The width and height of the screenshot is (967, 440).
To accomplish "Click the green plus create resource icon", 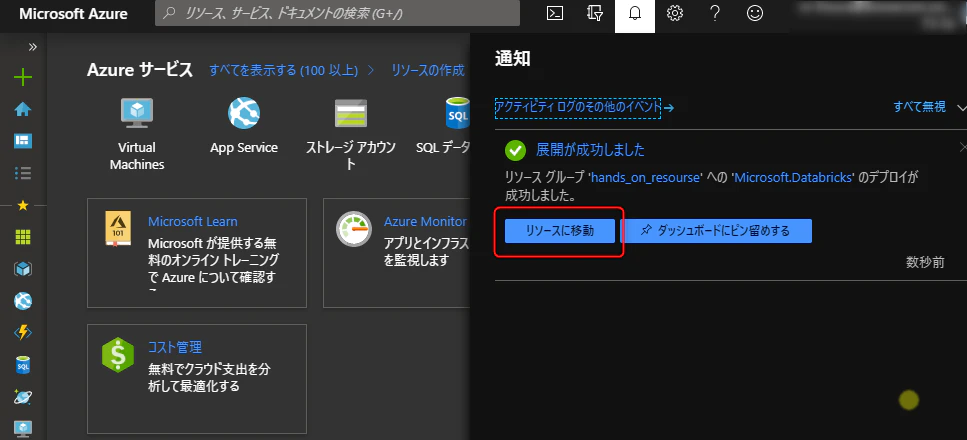I will (23, 77).
